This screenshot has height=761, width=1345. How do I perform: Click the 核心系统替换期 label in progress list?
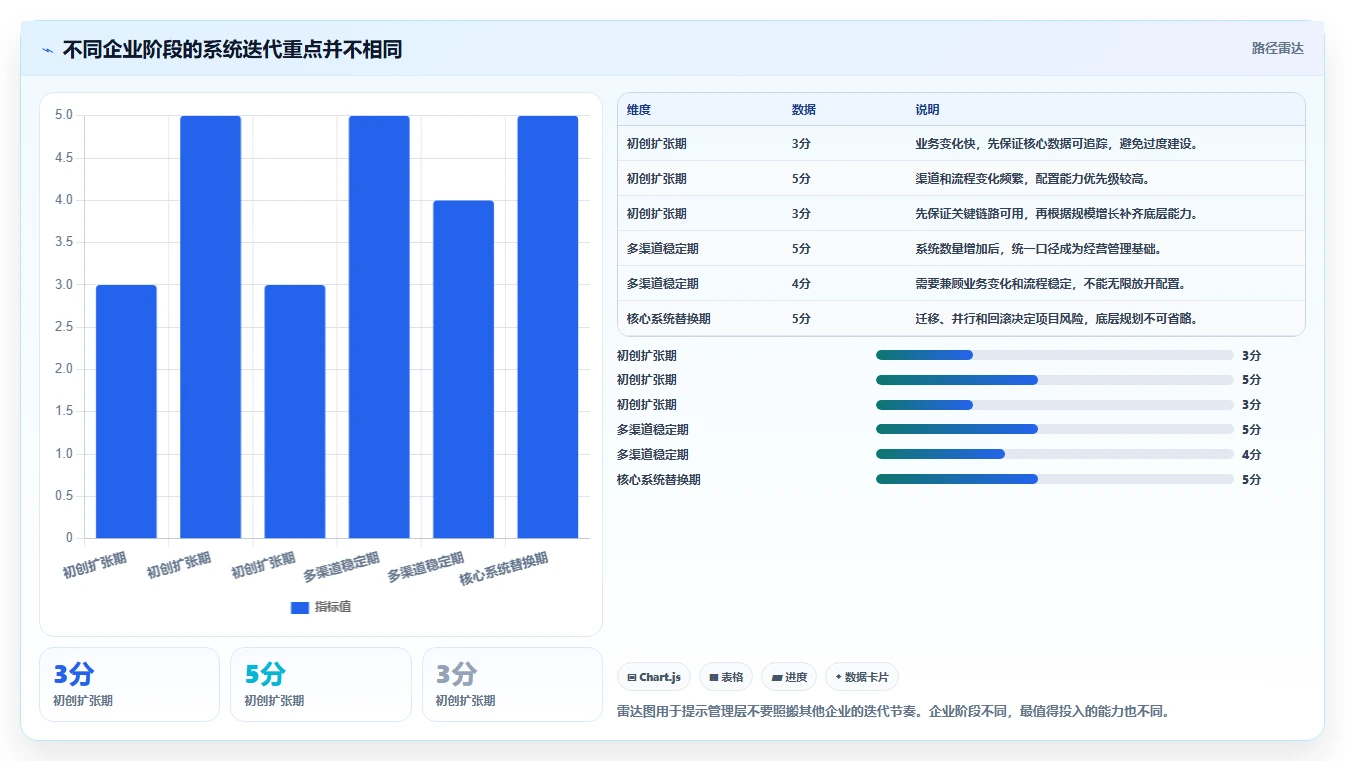coord(659,479)
